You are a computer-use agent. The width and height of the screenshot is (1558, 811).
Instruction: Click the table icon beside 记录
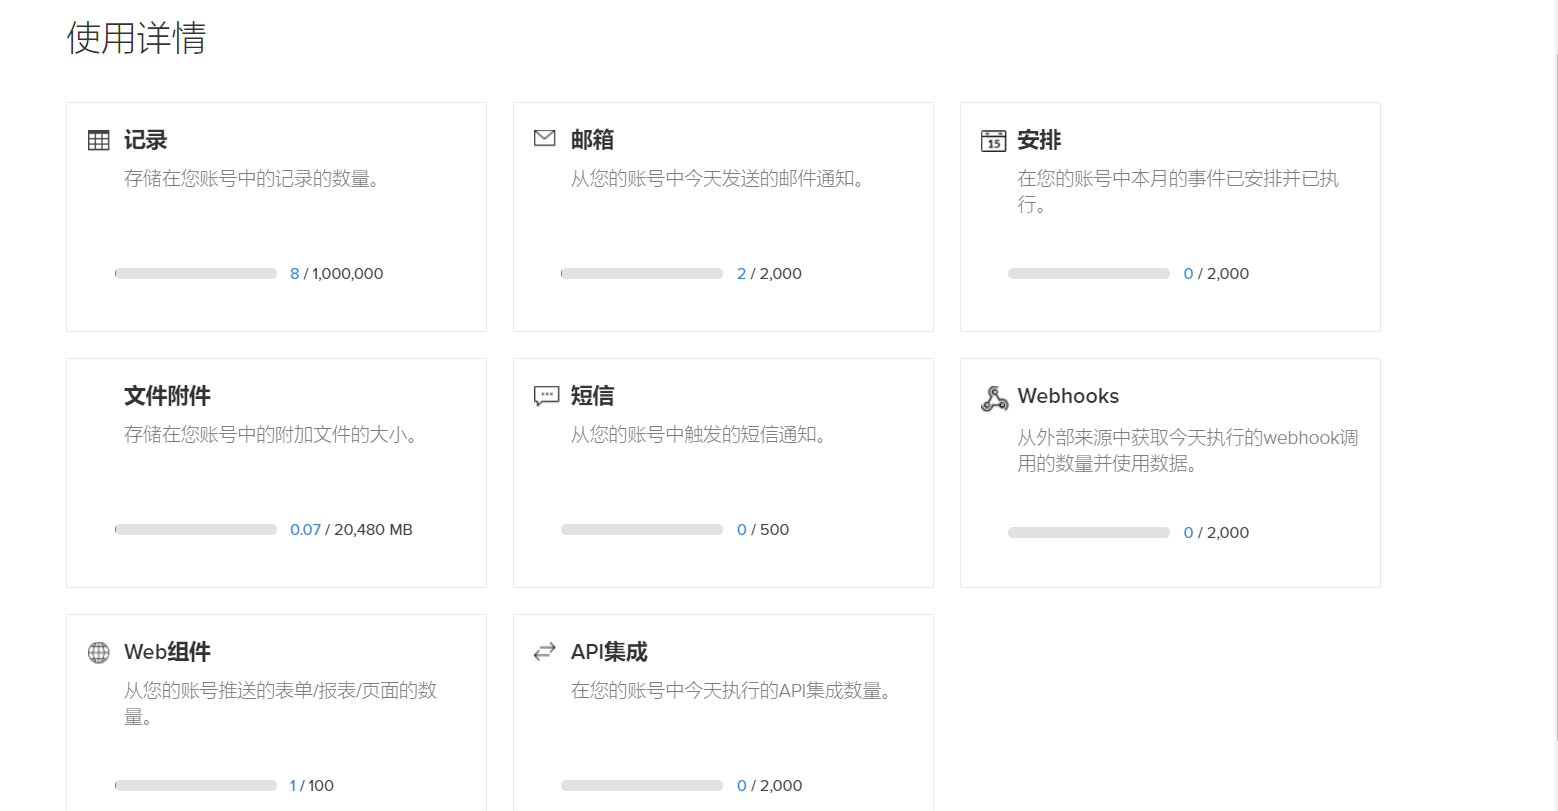point(99,140)
